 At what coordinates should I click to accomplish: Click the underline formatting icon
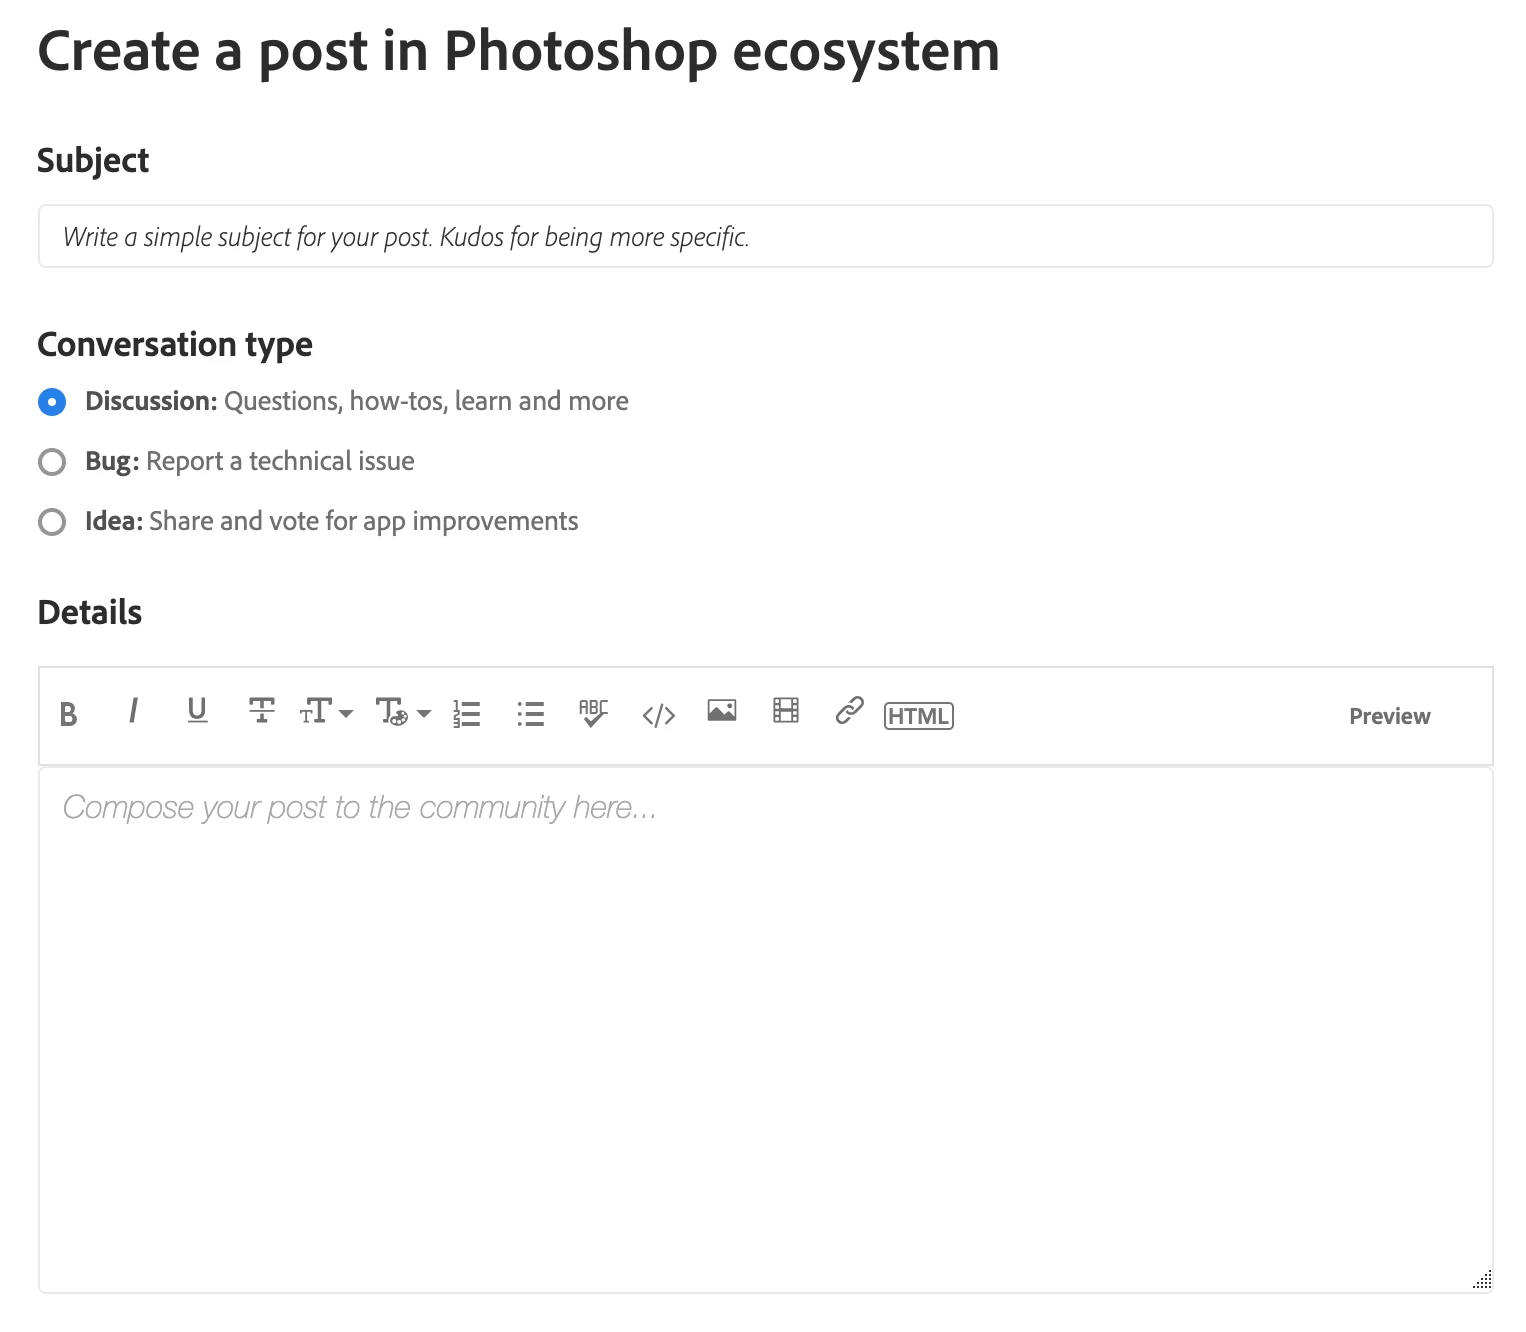coord(197,712)
